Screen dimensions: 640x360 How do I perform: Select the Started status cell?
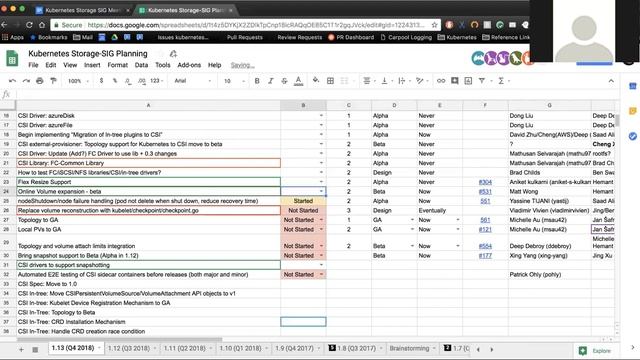pos(303,201)
